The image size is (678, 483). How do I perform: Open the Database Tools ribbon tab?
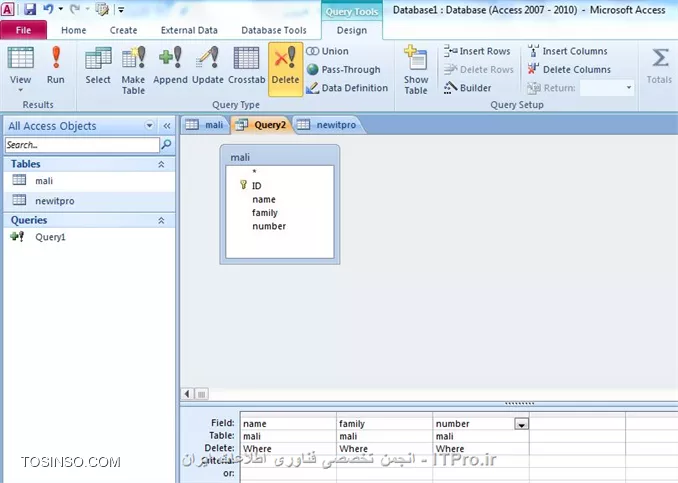[274, 30]
